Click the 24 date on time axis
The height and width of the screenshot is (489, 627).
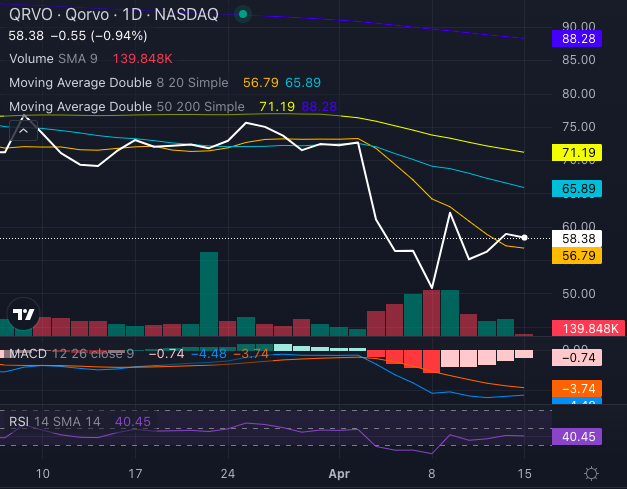(228, 473)
